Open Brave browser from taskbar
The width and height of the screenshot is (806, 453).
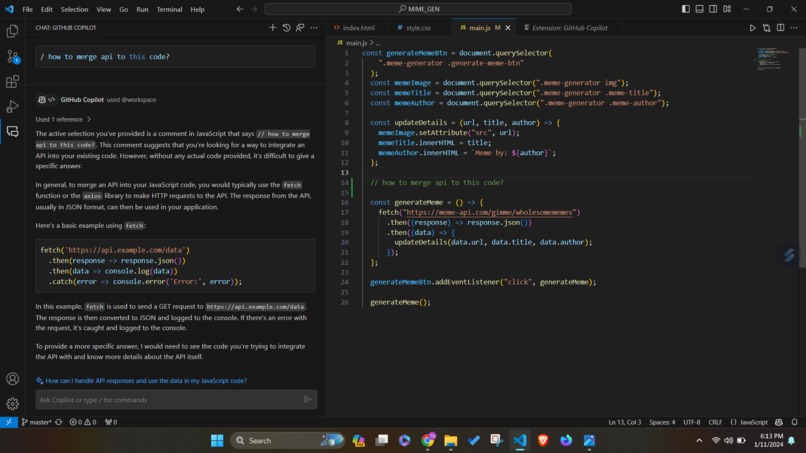click(x=543, y=441)
